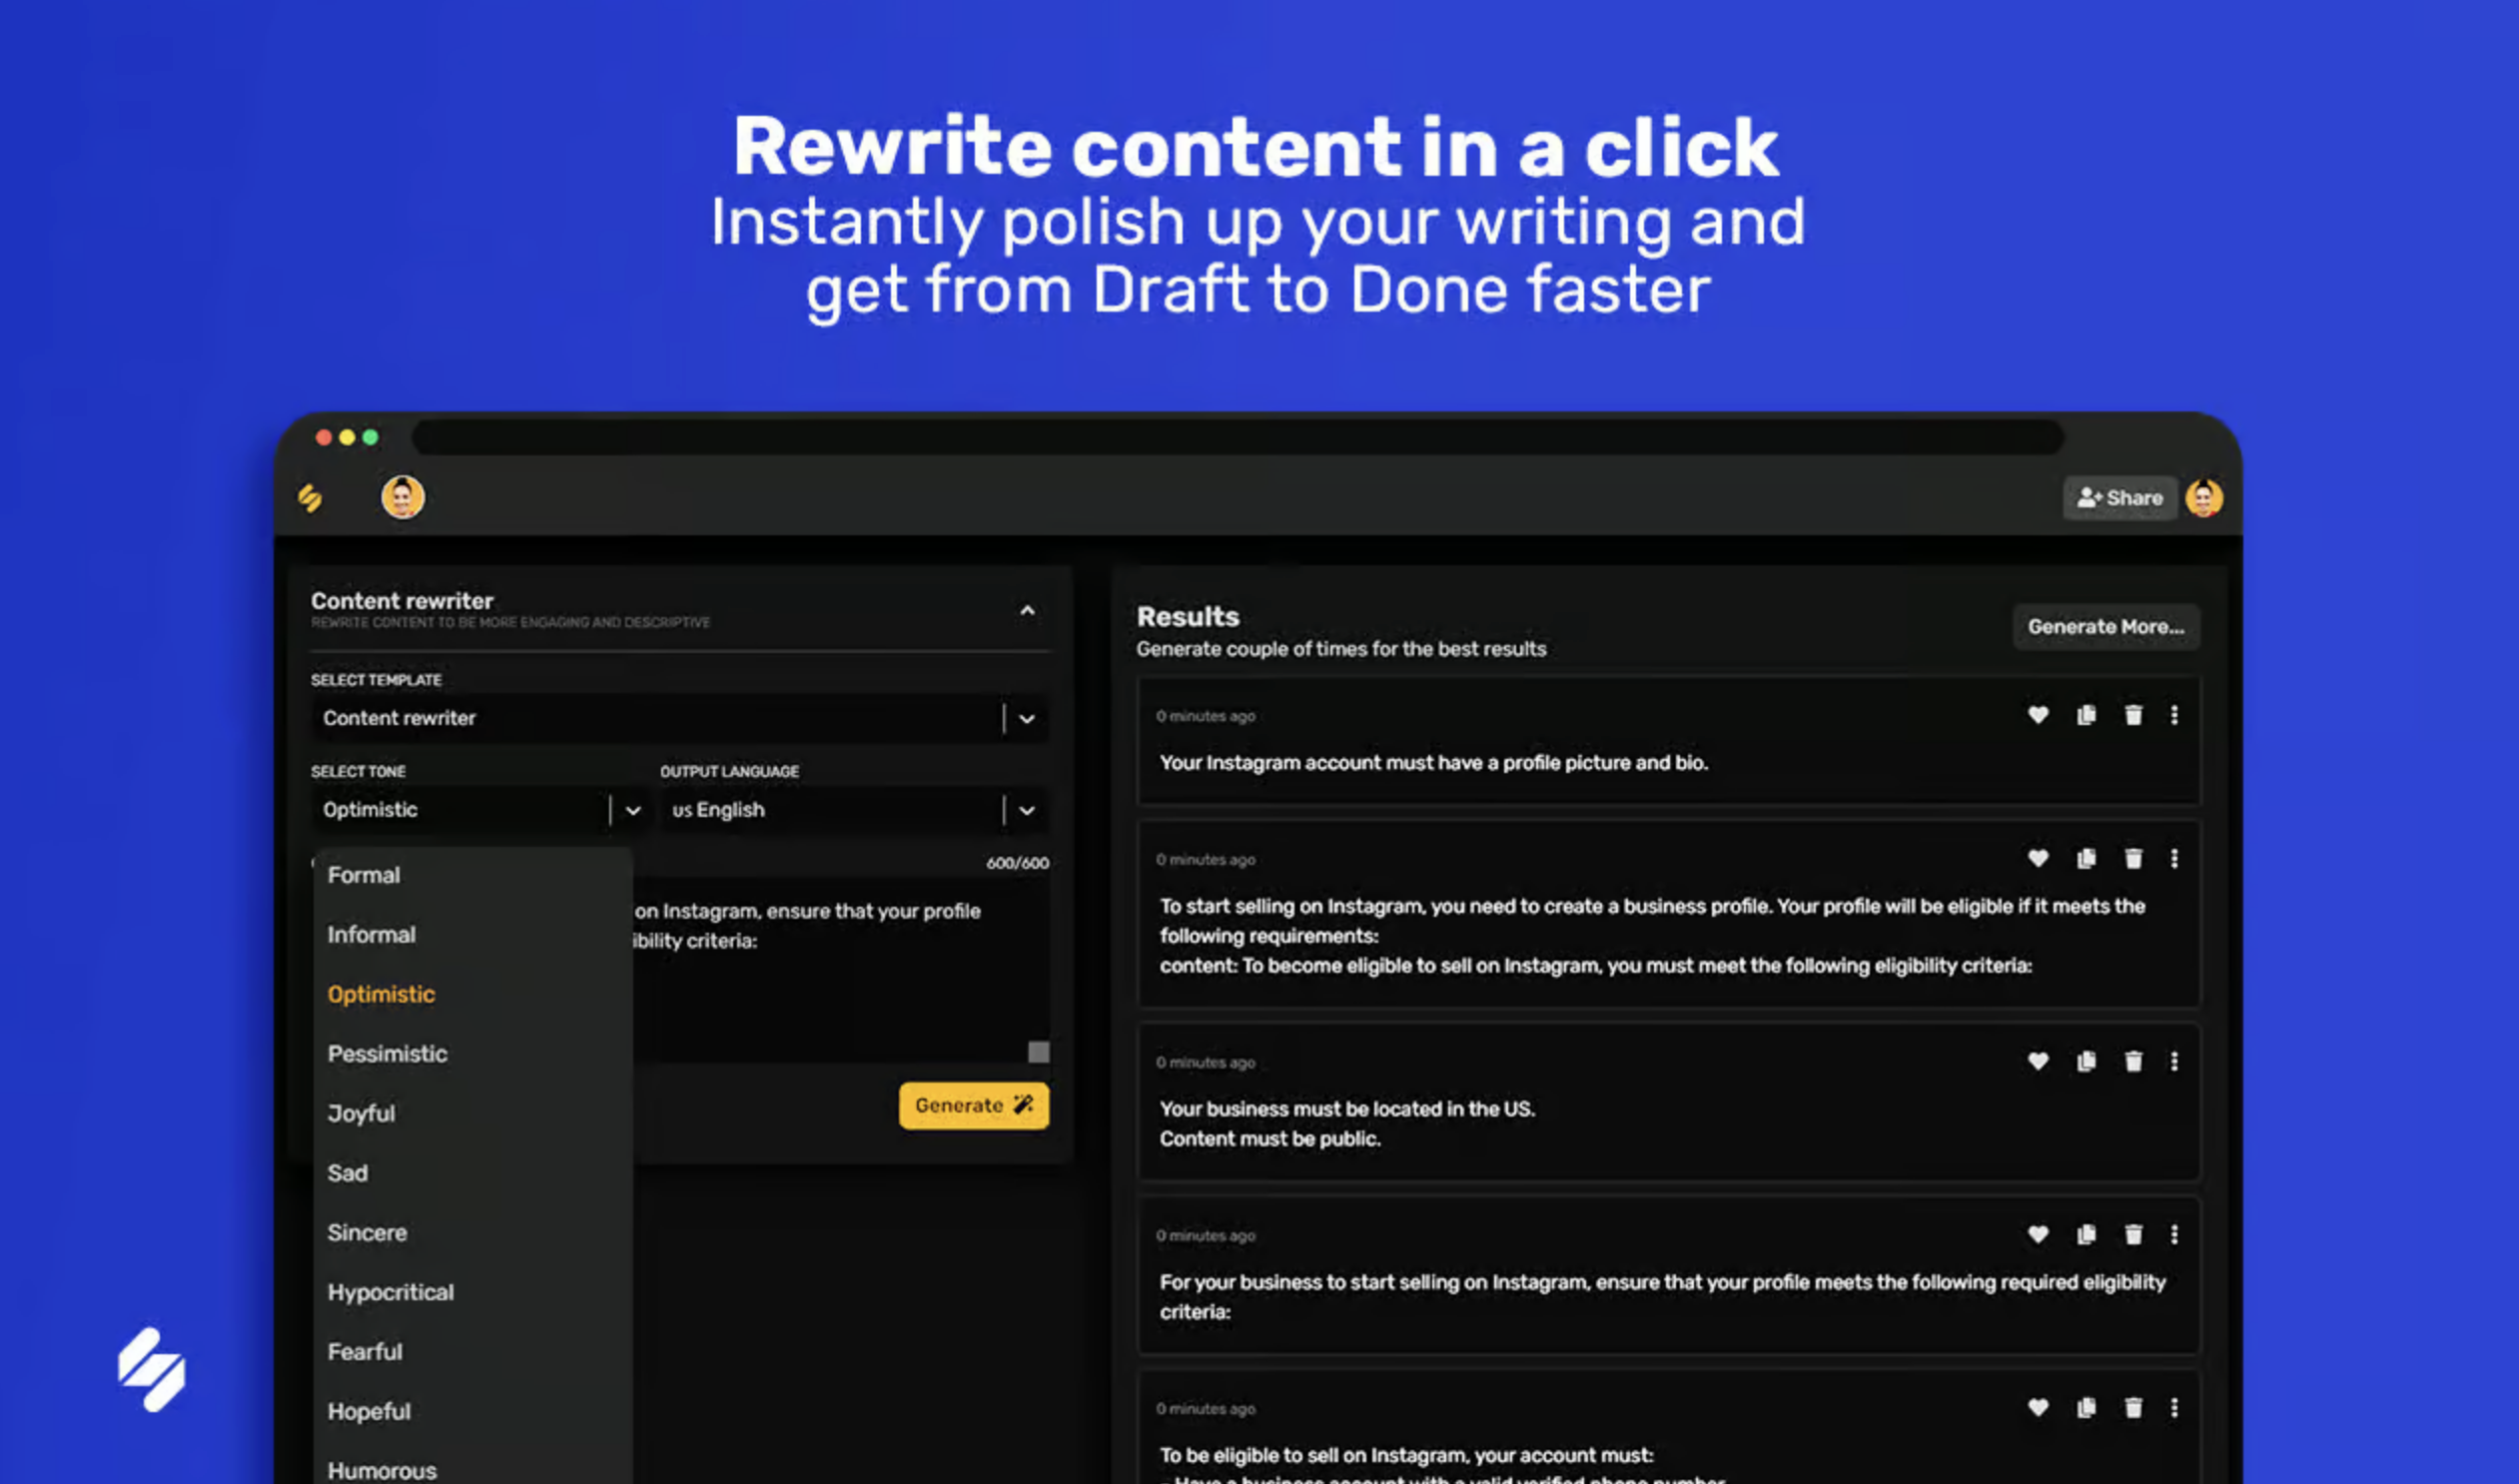
Task: Collapse the Content rewriter panel via its chevron
Action: click(x=1028, y=609)
